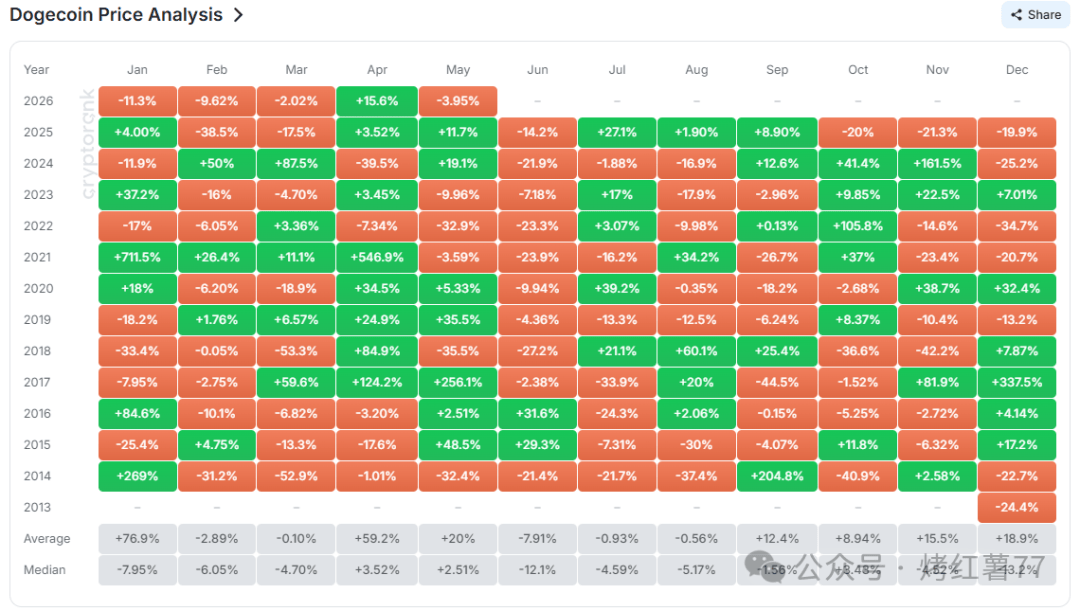The width and height of the screenshot is (1080, 611).
Task: Click the February 2025 -38.5% cell
Action: point(216,132)
